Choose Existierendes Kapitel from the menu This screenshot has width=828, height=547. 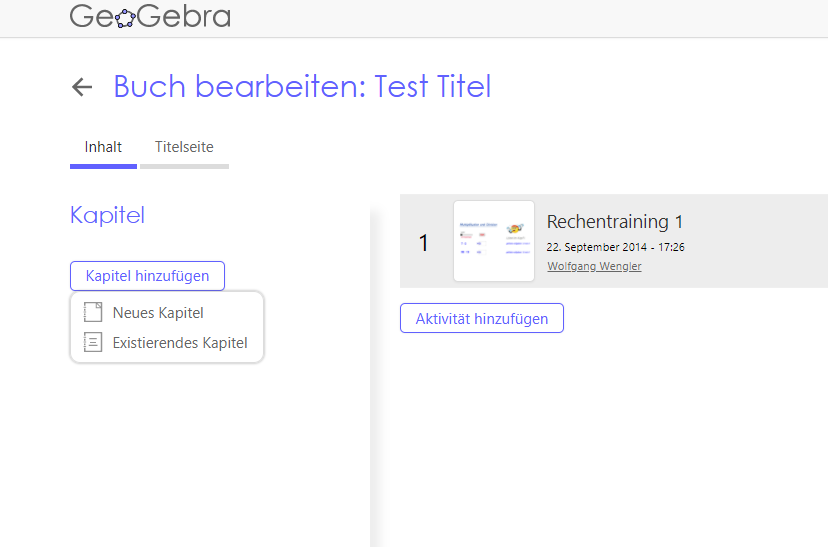167,343
